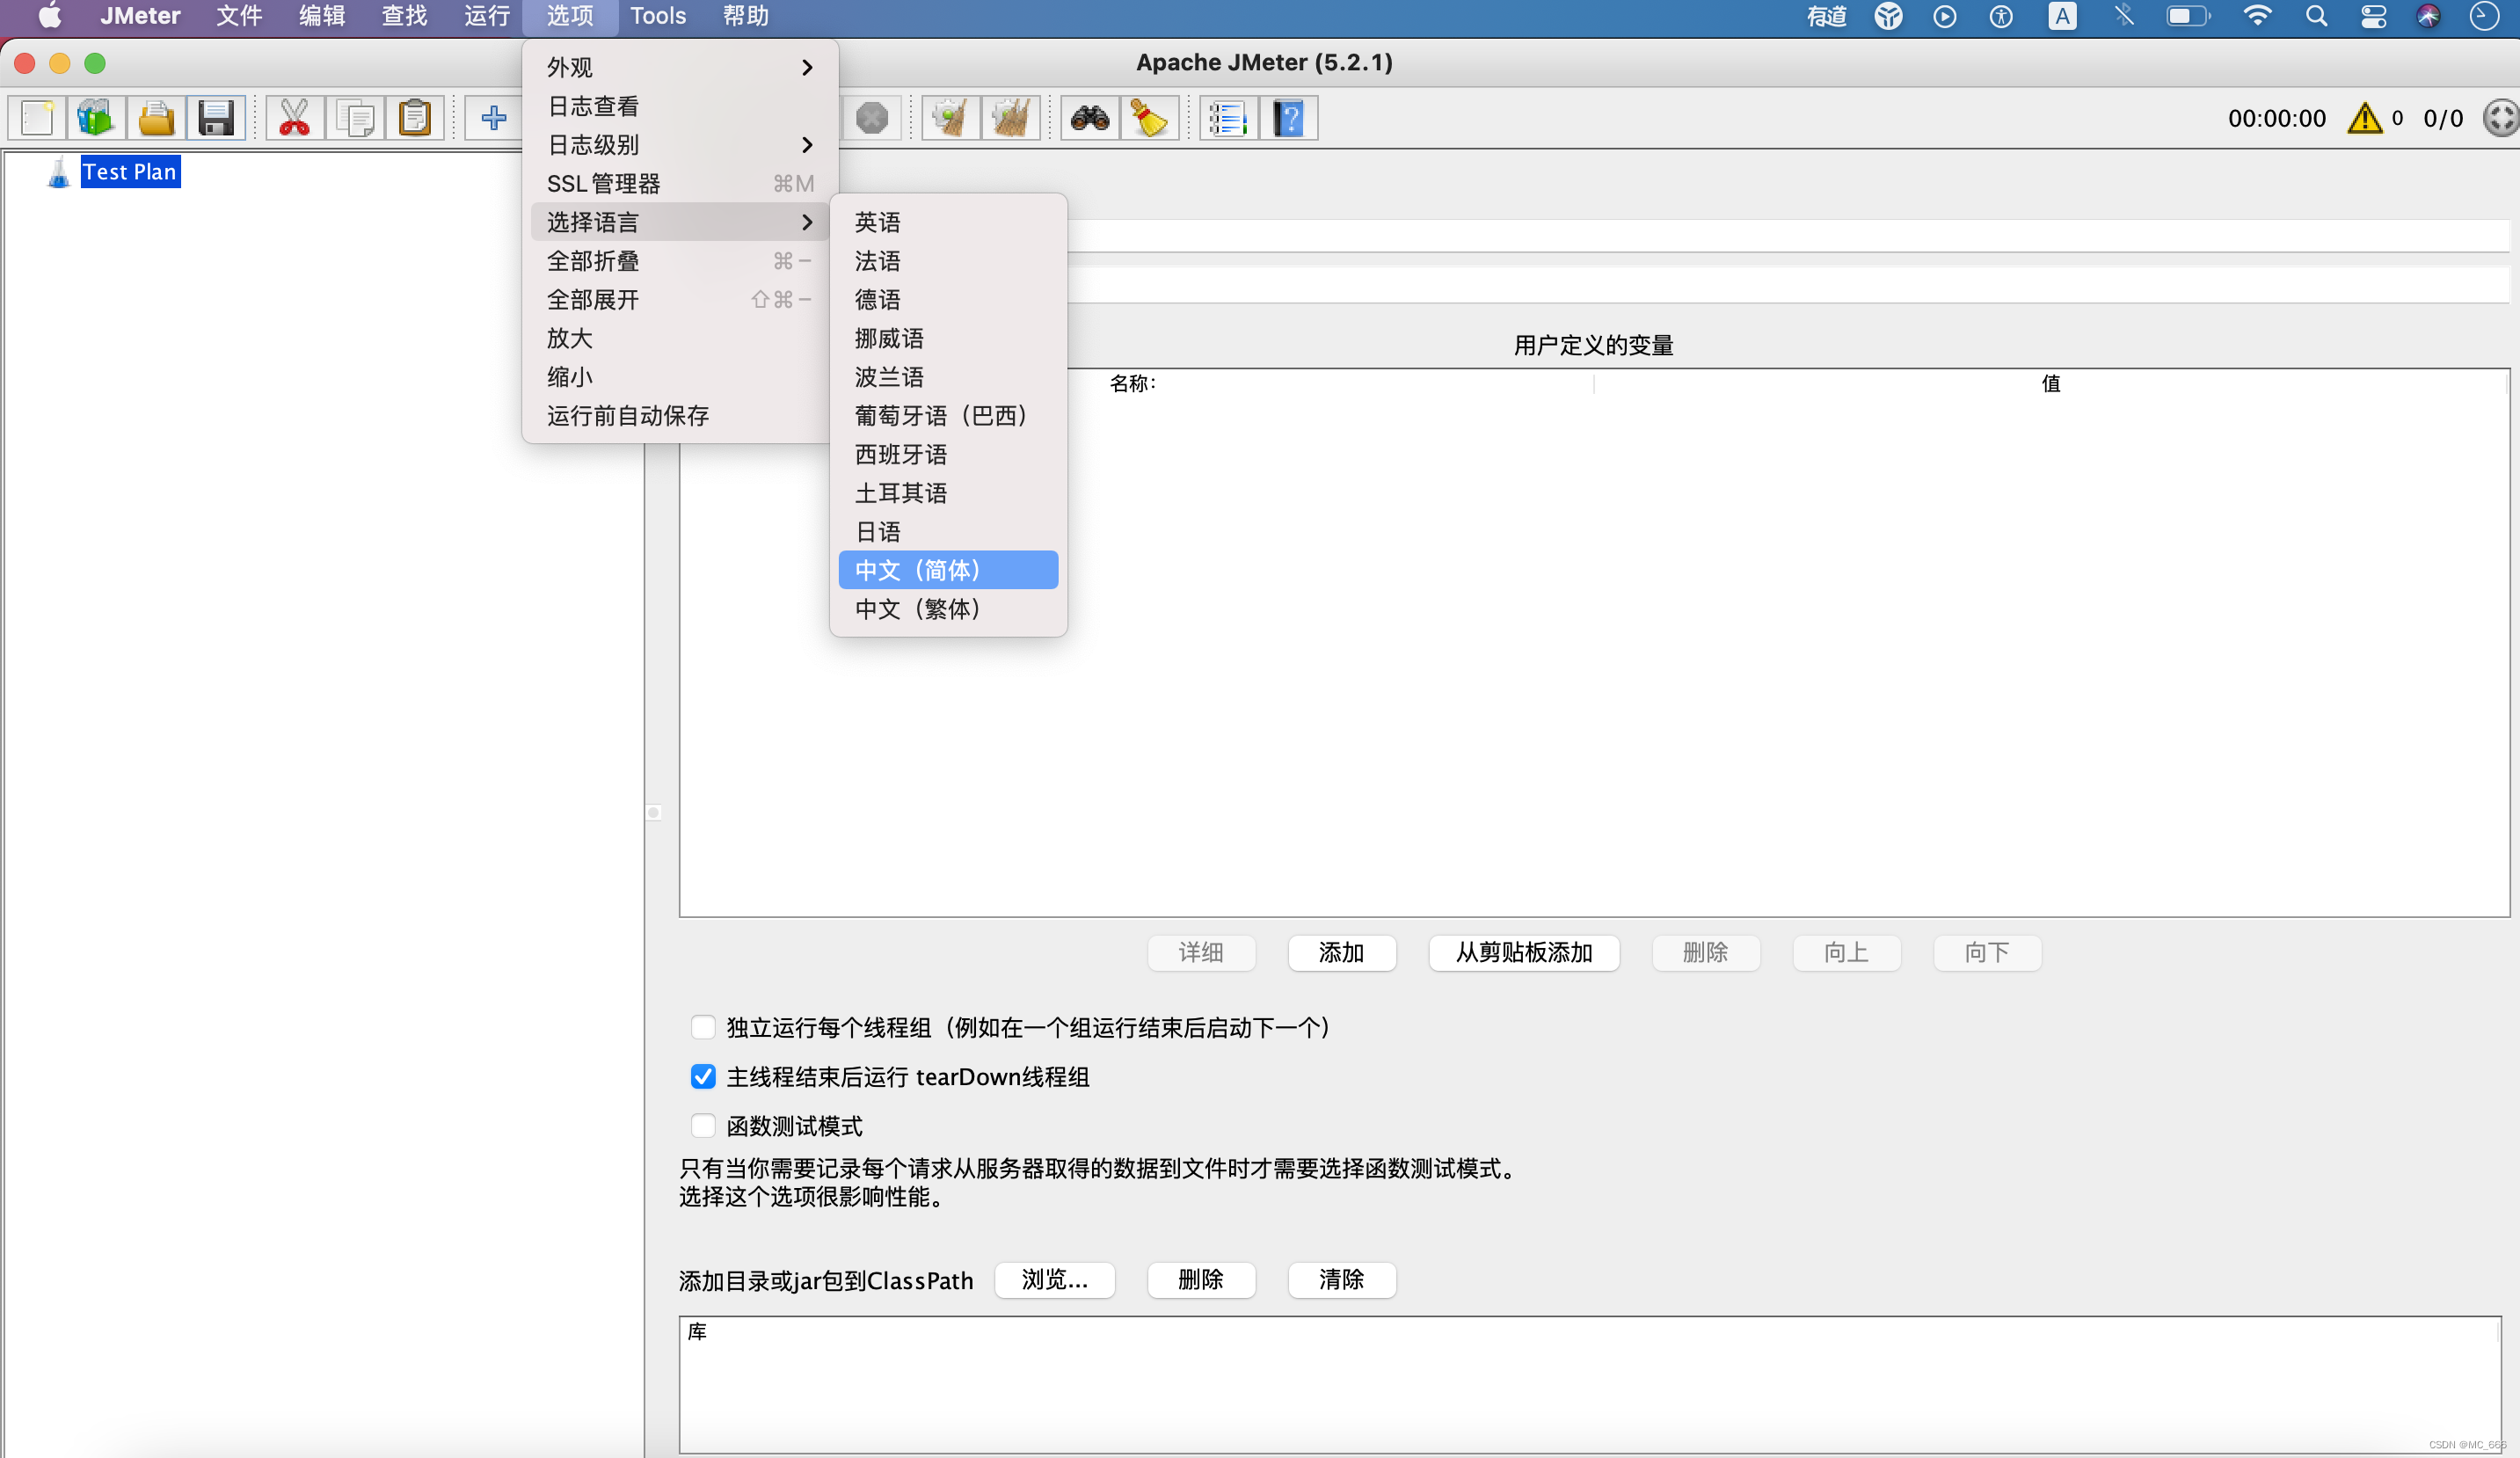
Task: Select 日志查看 menu item
Action: (x=680, y=106)
